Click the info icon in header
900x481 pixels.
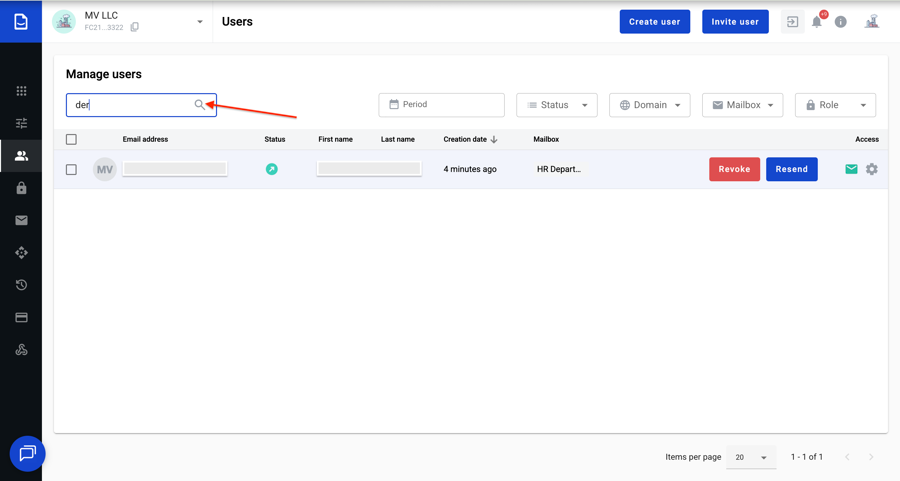[841, 22]
